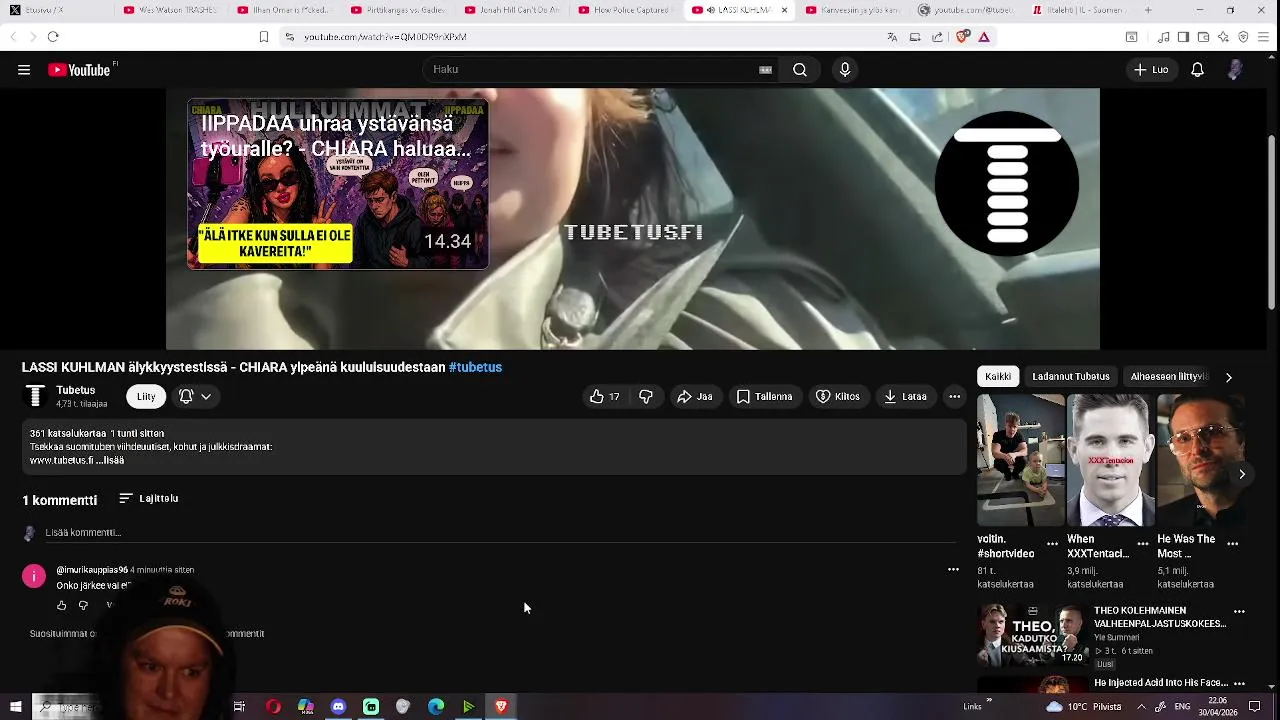Screen dimensions: 1280x720
Task: Download the video with Lataa
Action: (905, 397)
